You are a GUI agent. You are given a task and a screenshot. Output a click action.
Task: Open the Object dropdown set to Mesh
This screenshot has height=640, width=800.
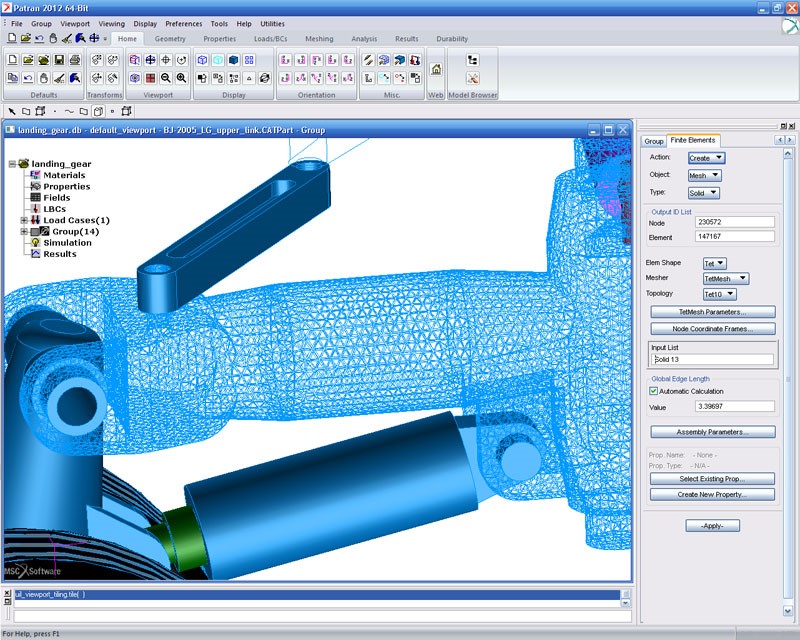point(705,176)
